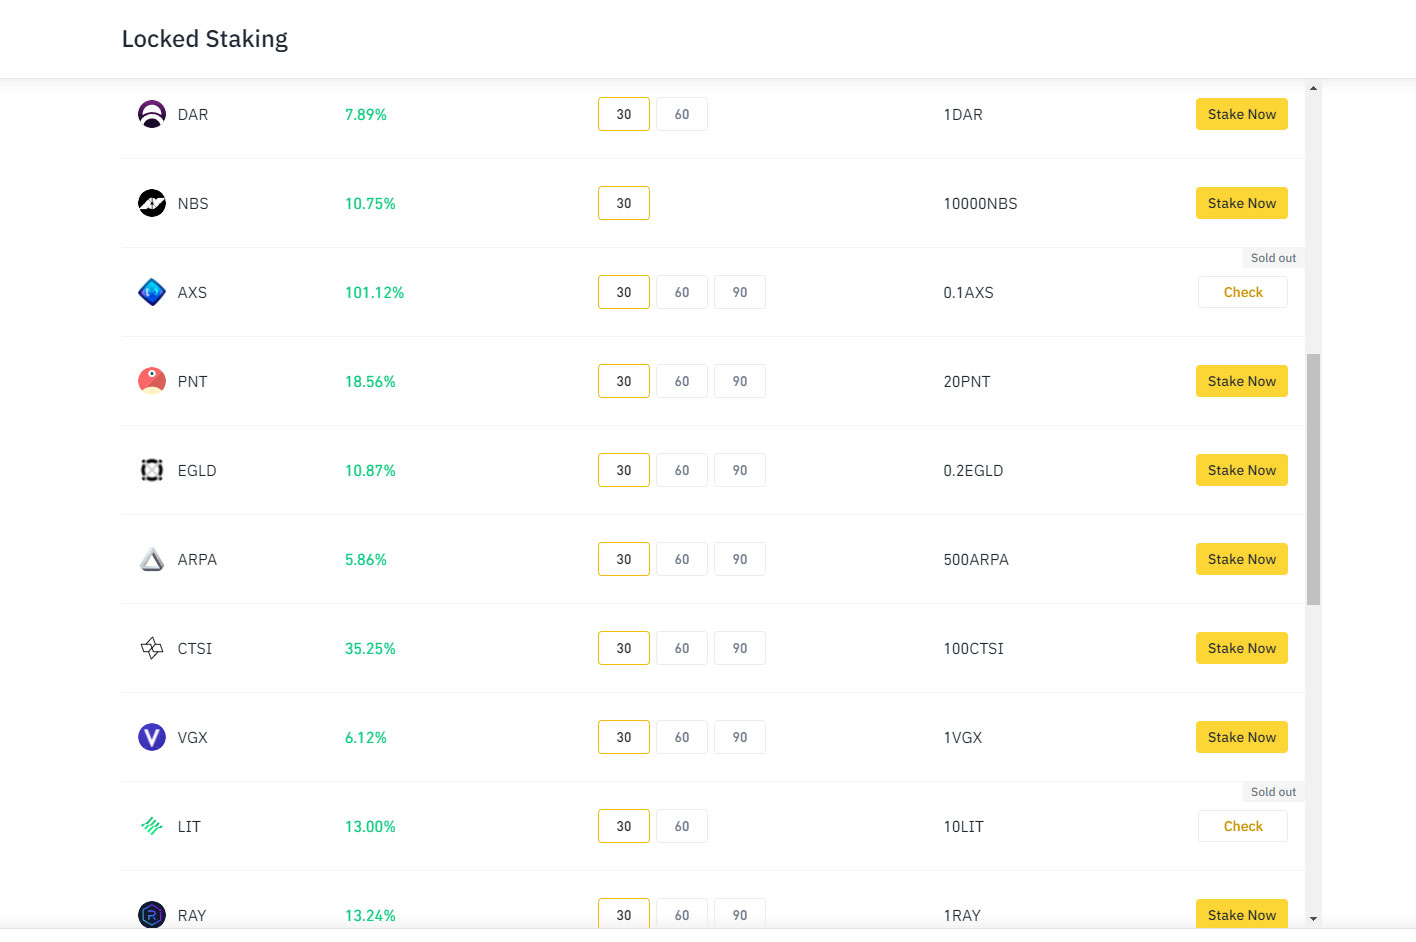
Task: Click the LIT coin icon
Action: (152, 826)
